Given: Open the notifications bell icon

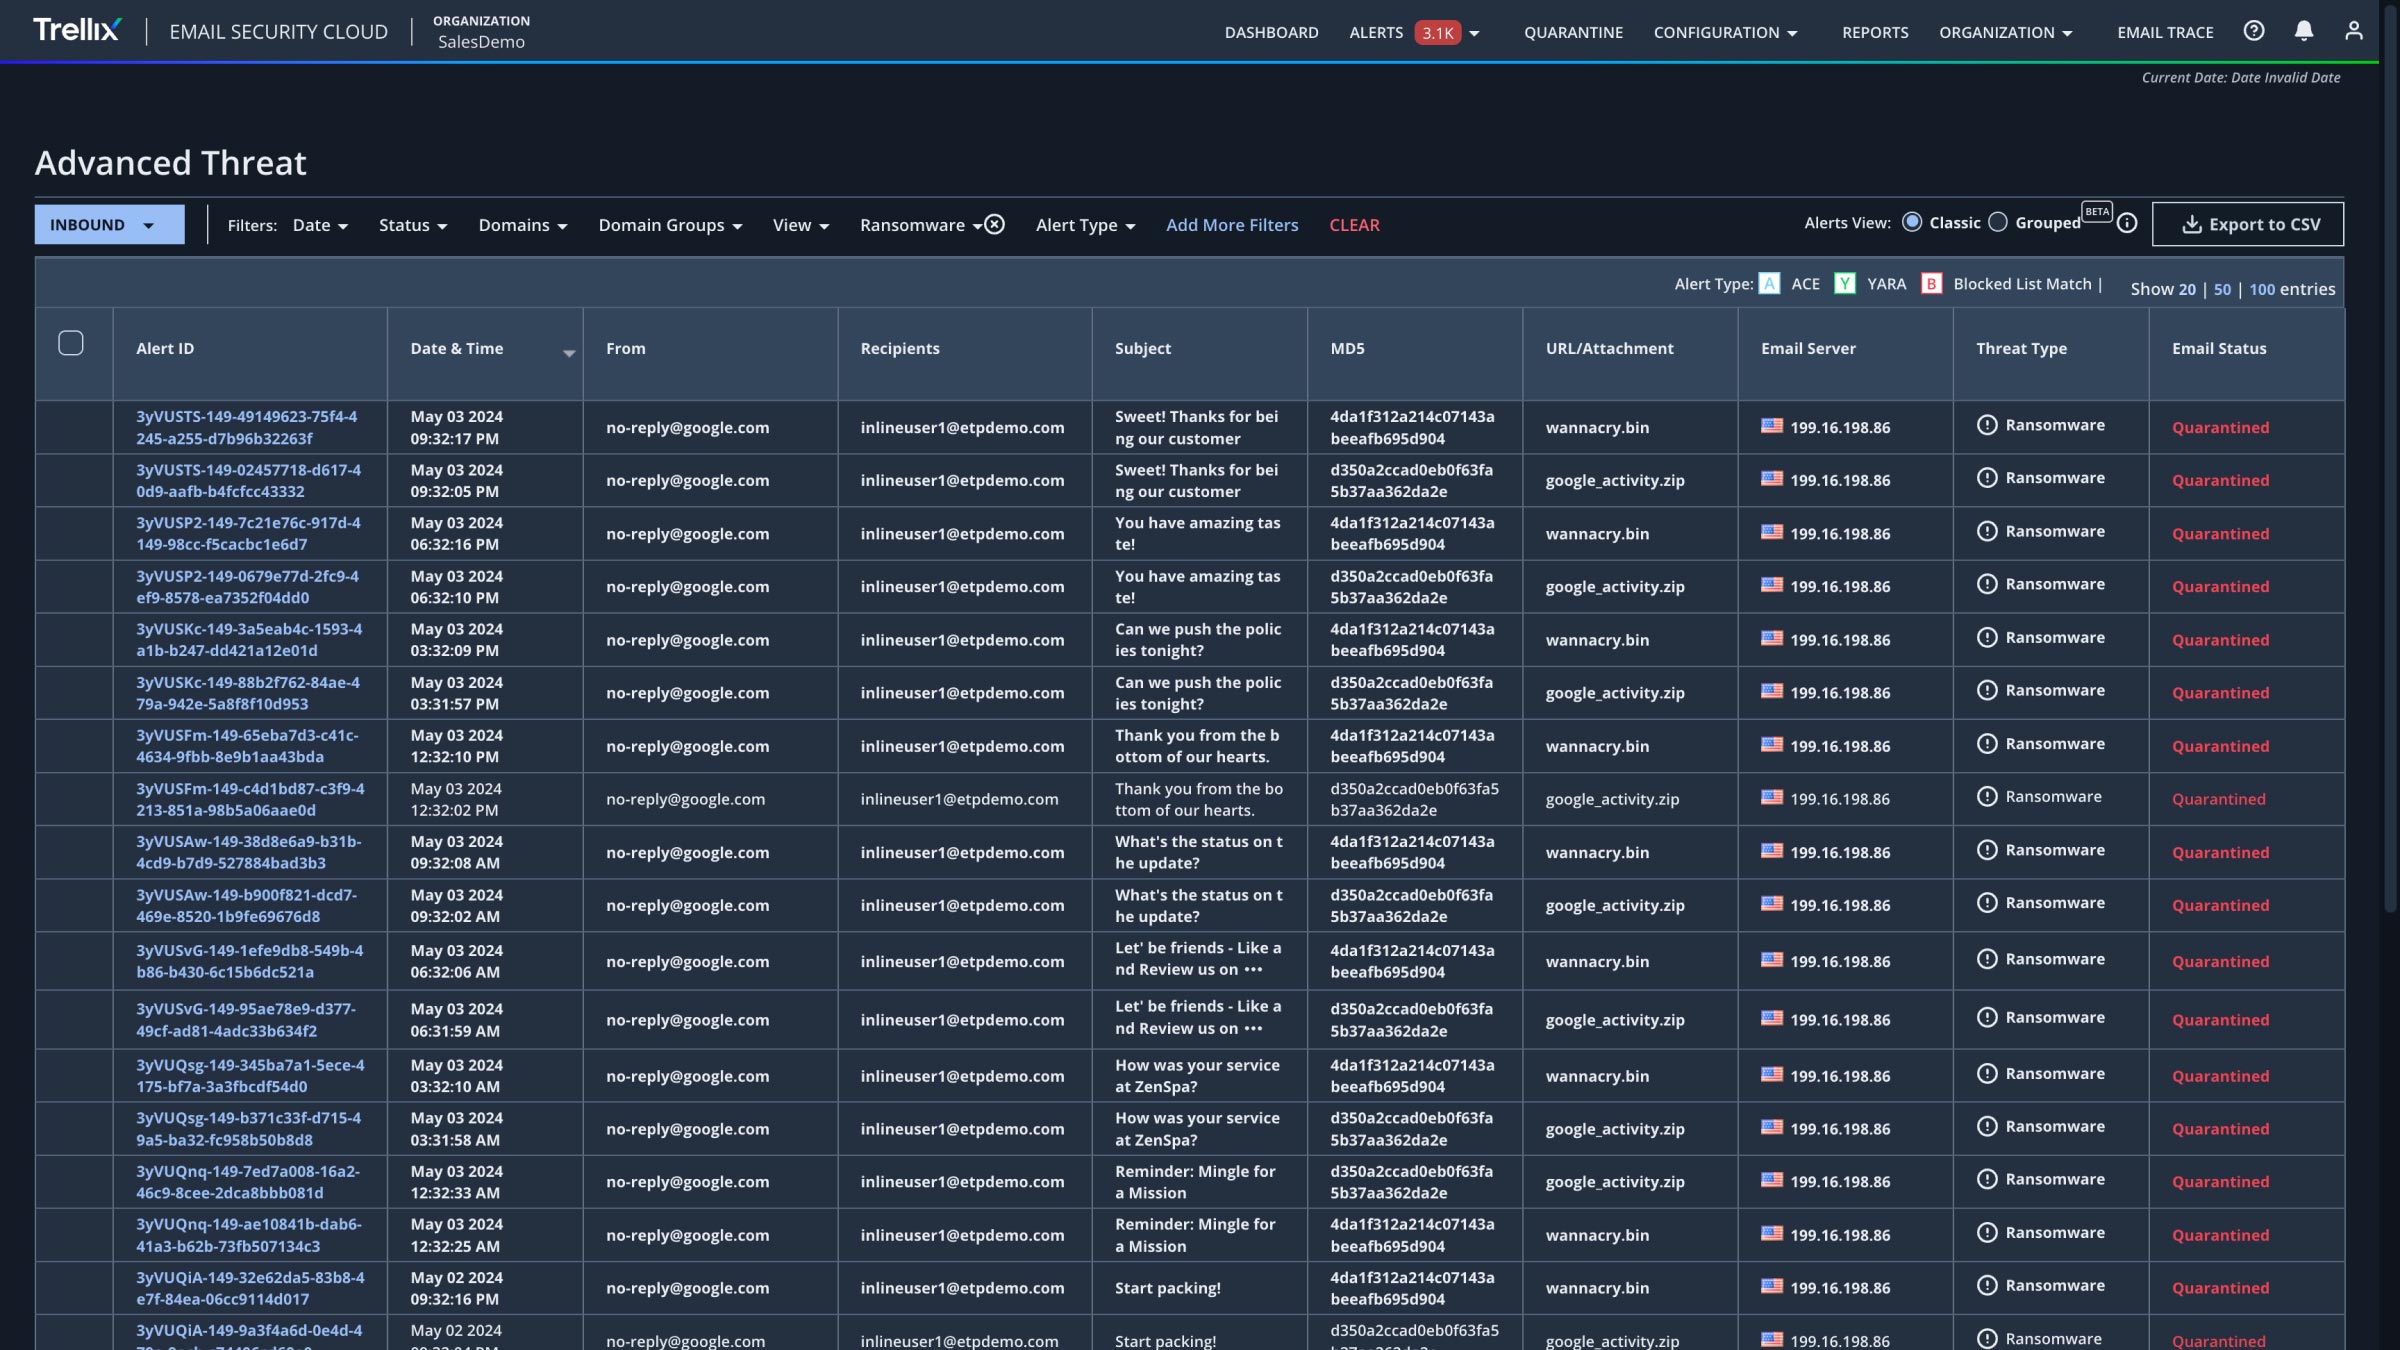Looking at the screenshot, I should click(2303, 31).
